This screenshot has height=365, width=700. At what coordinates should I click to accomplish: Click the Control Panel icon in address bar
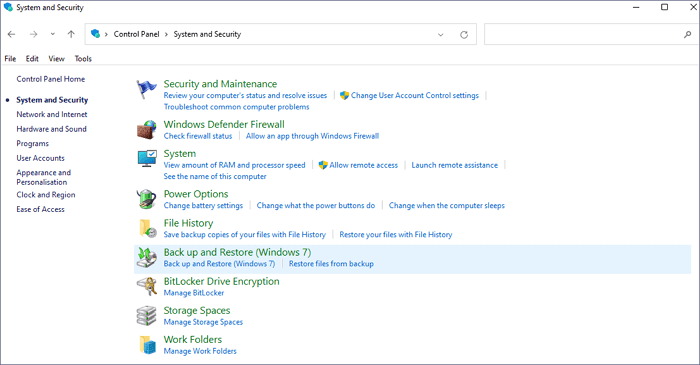tap(95, 34)
